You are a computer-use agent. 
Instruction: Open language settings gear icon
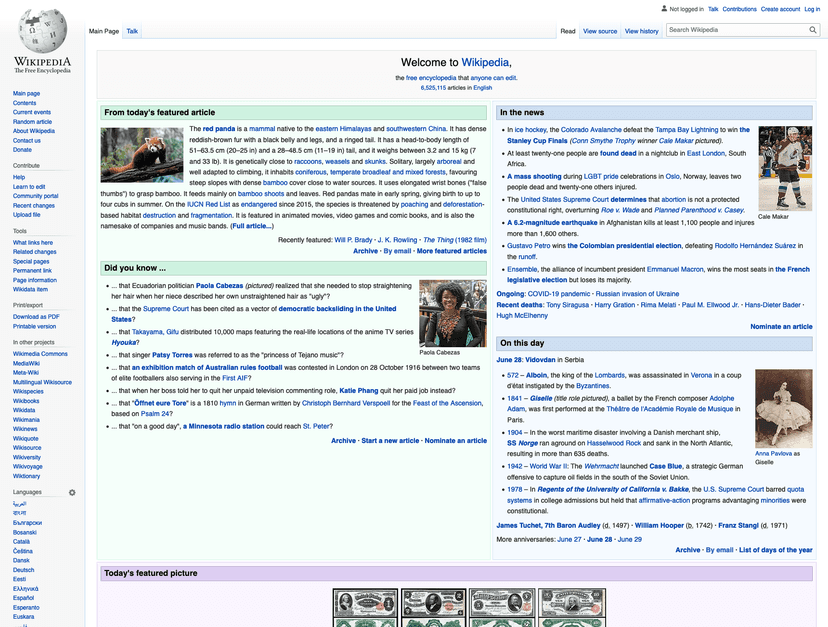72,492
